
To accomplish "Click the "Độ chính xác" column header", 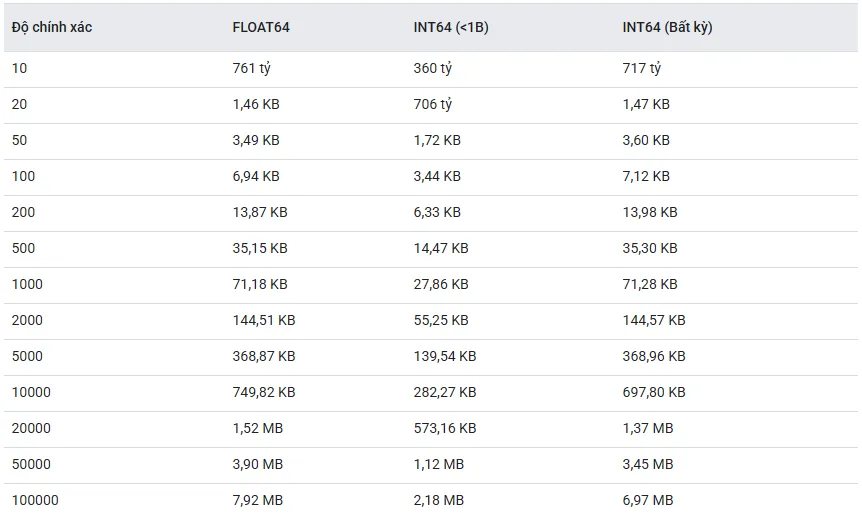I will tap(52, 28).
